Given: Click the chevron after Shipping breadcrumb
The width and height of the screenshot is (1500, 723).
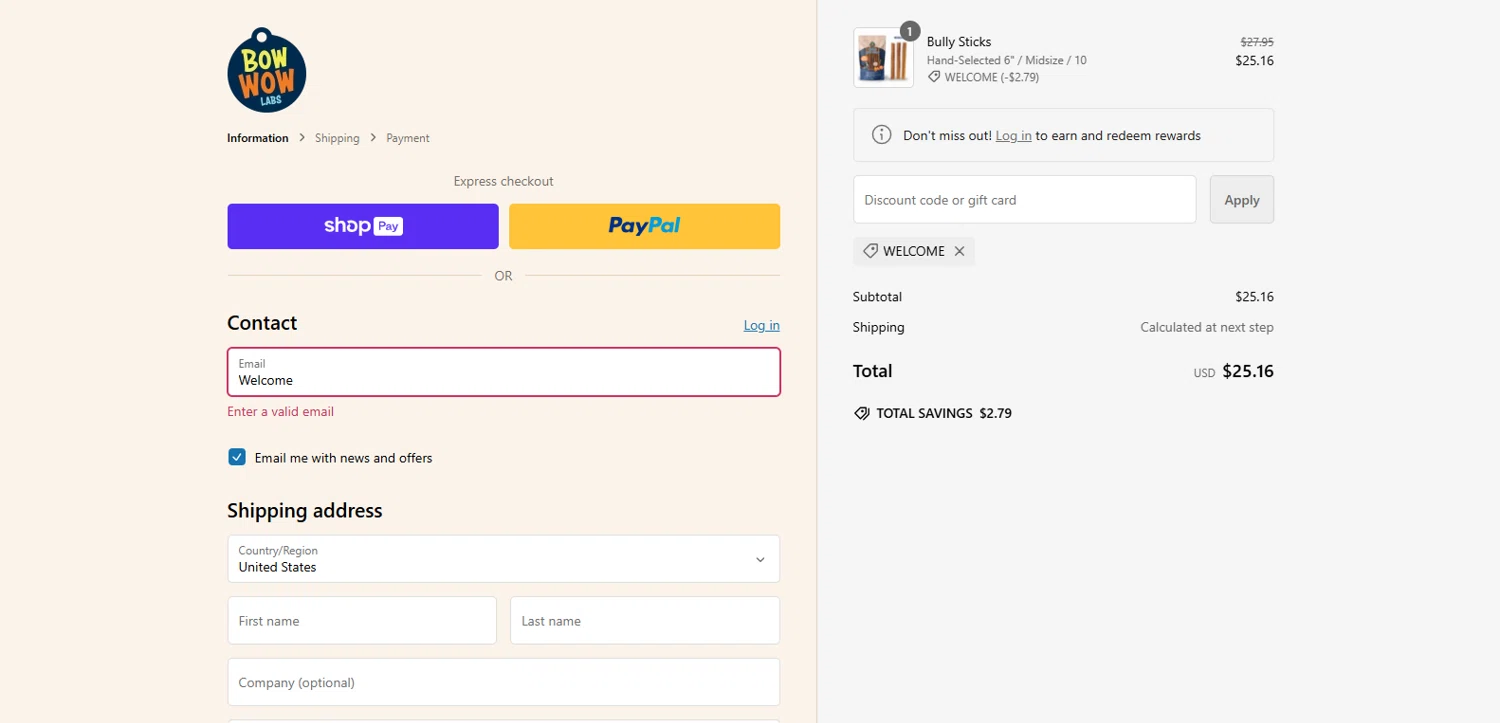Looking at the screenshot, I should [x=373, y=137].
